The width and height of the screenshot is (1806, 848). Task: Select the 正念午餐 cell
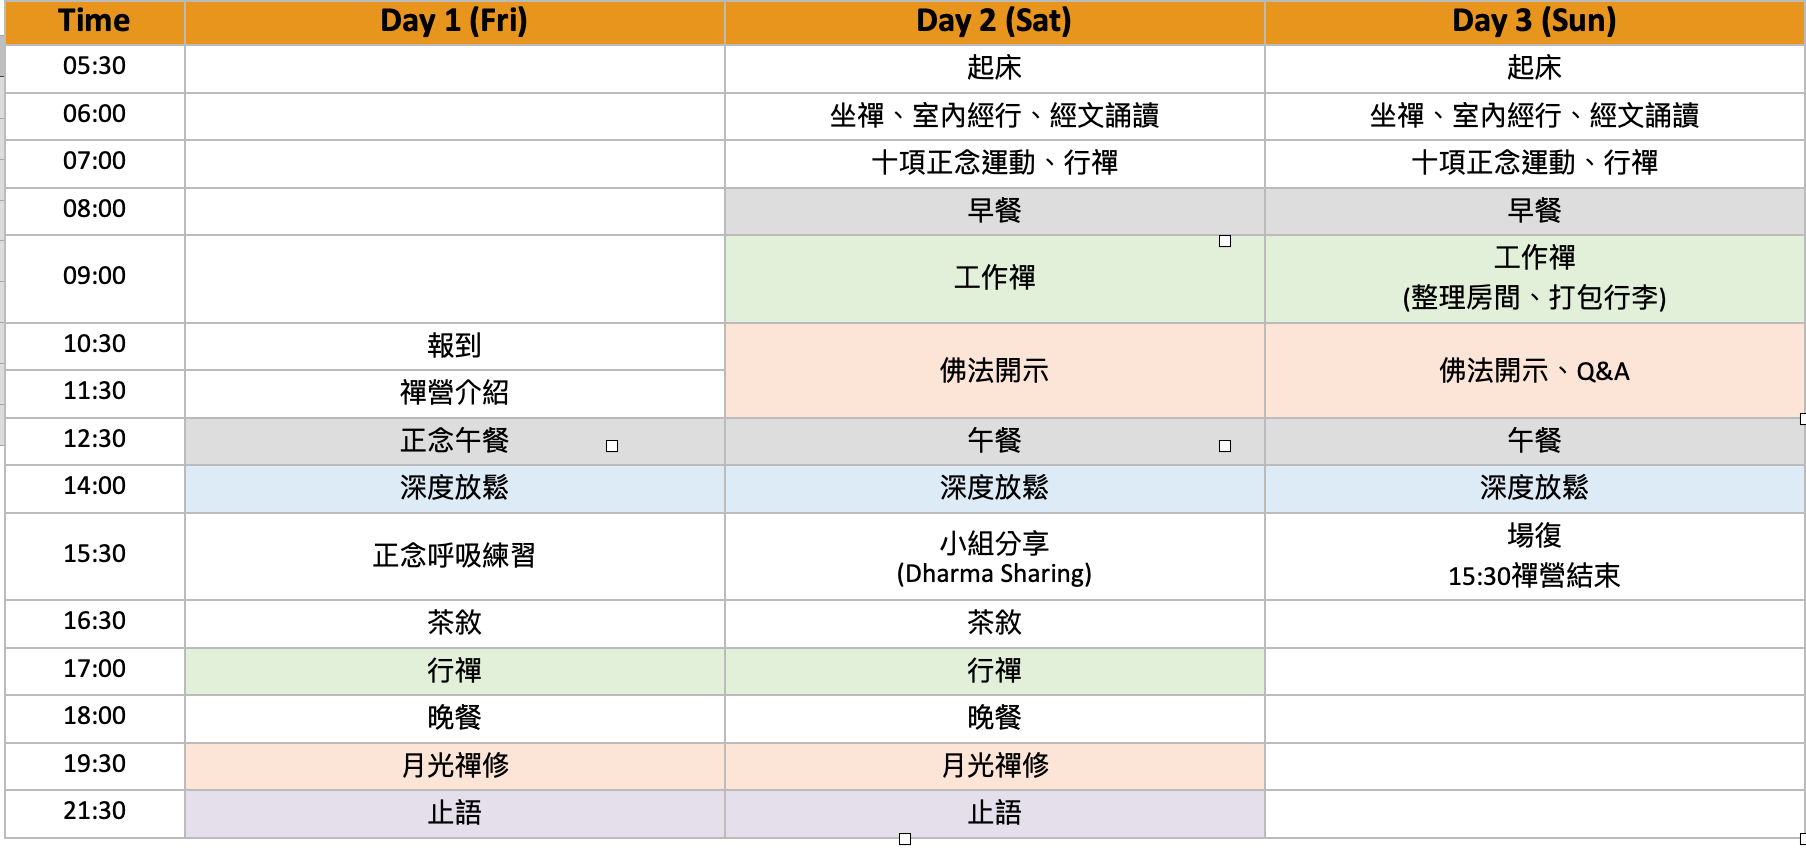454,441
